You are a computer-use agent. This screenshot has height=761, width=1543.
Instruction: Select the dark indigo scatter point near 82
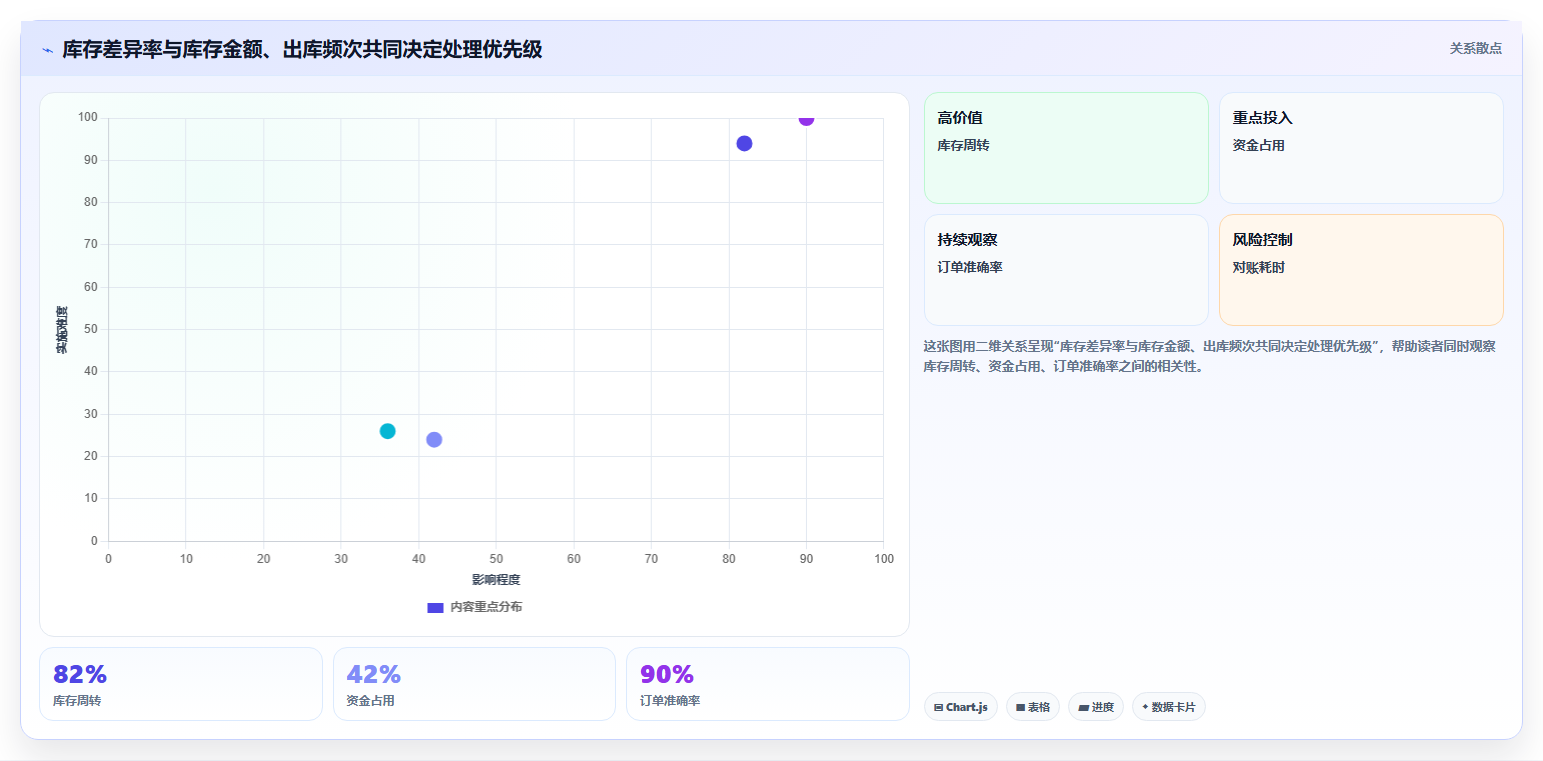click(x=744, y=143)
